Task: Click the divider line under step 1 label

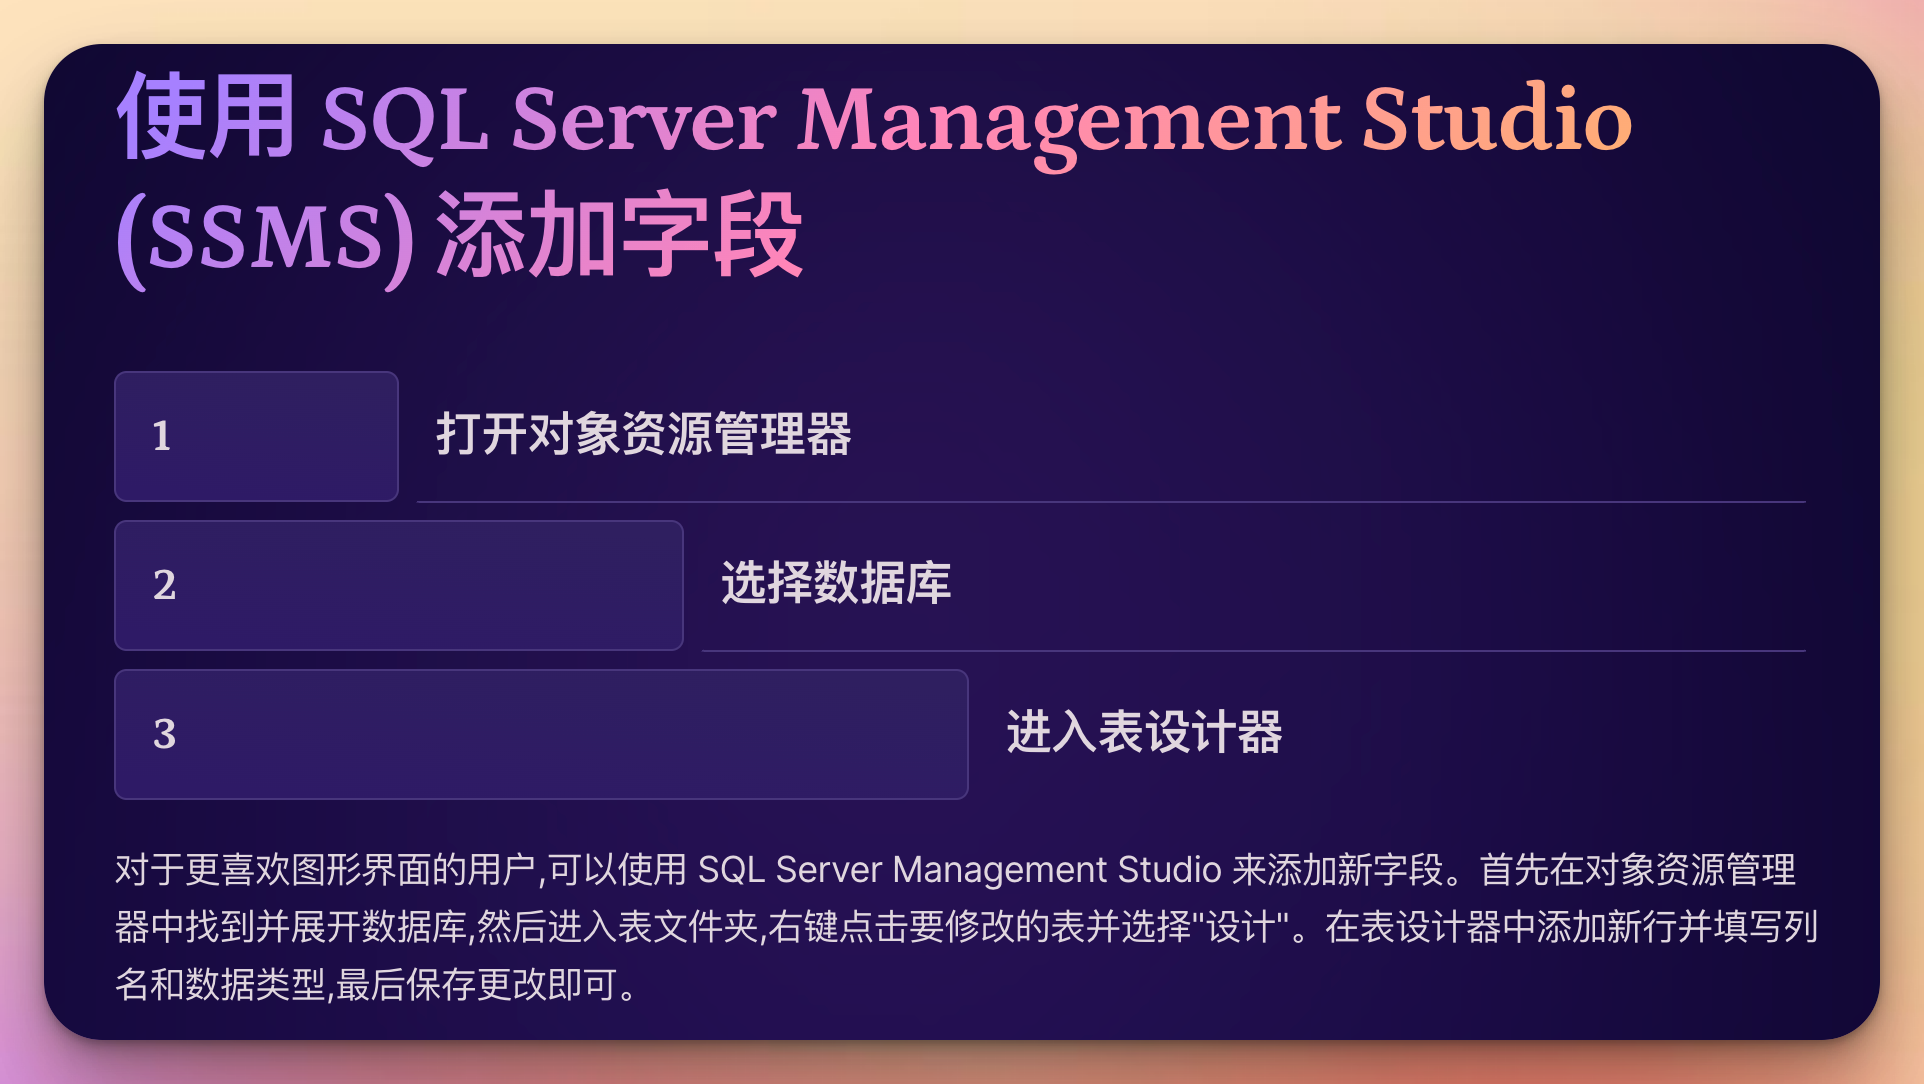Action: (x=1110, y=502)
